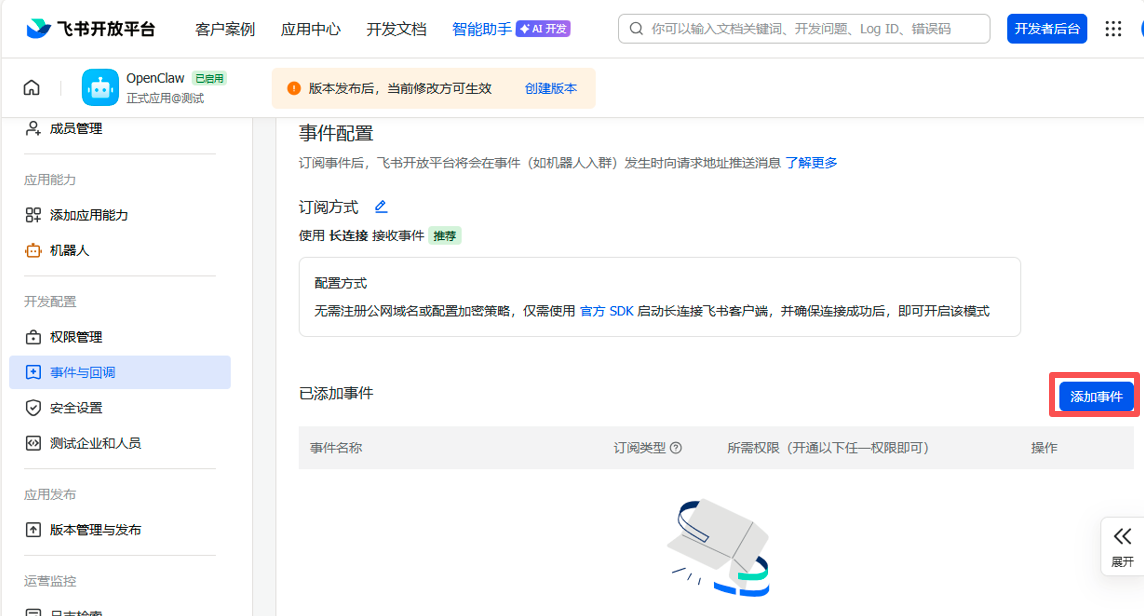This screenshot has height=616, width=1144.
Task: Switch to 开发文档 navigation item
Action: coord(396,30)
